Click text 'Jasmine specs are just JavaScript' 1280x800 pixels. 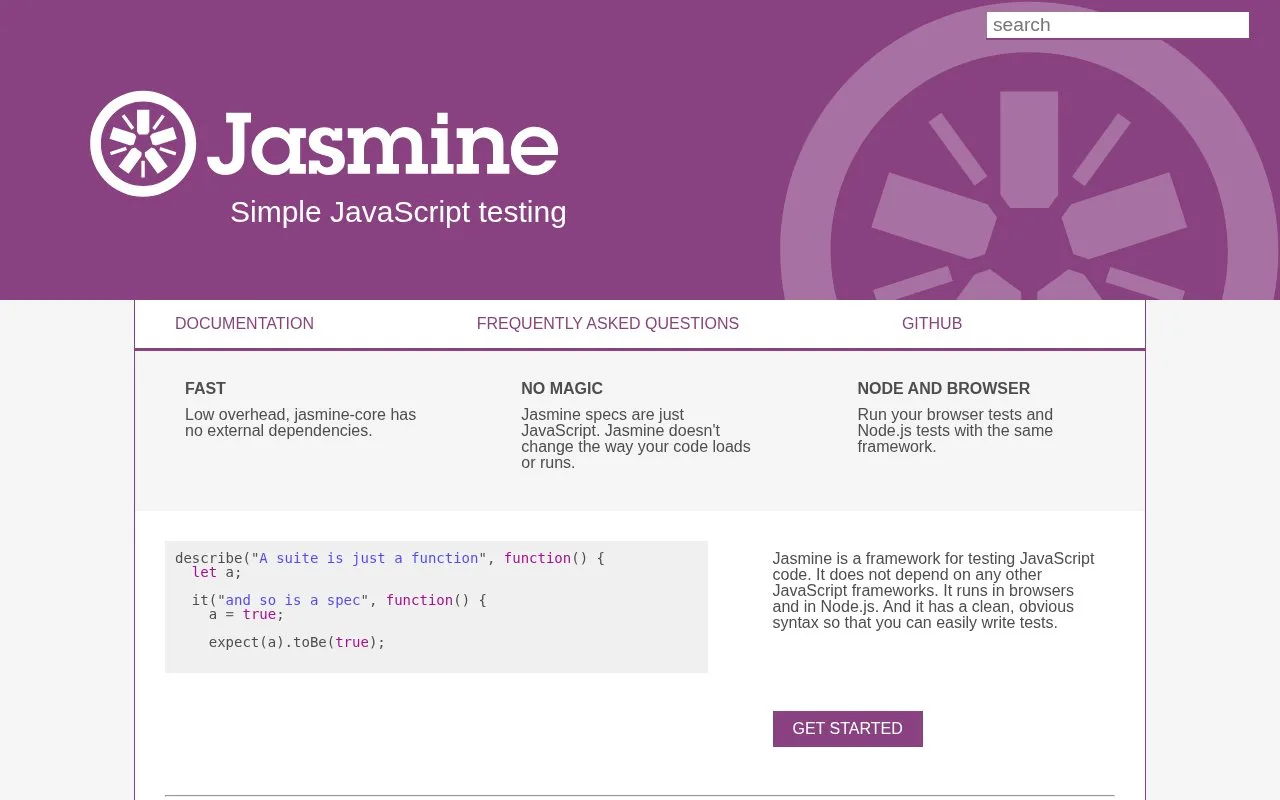coord(603,423)
